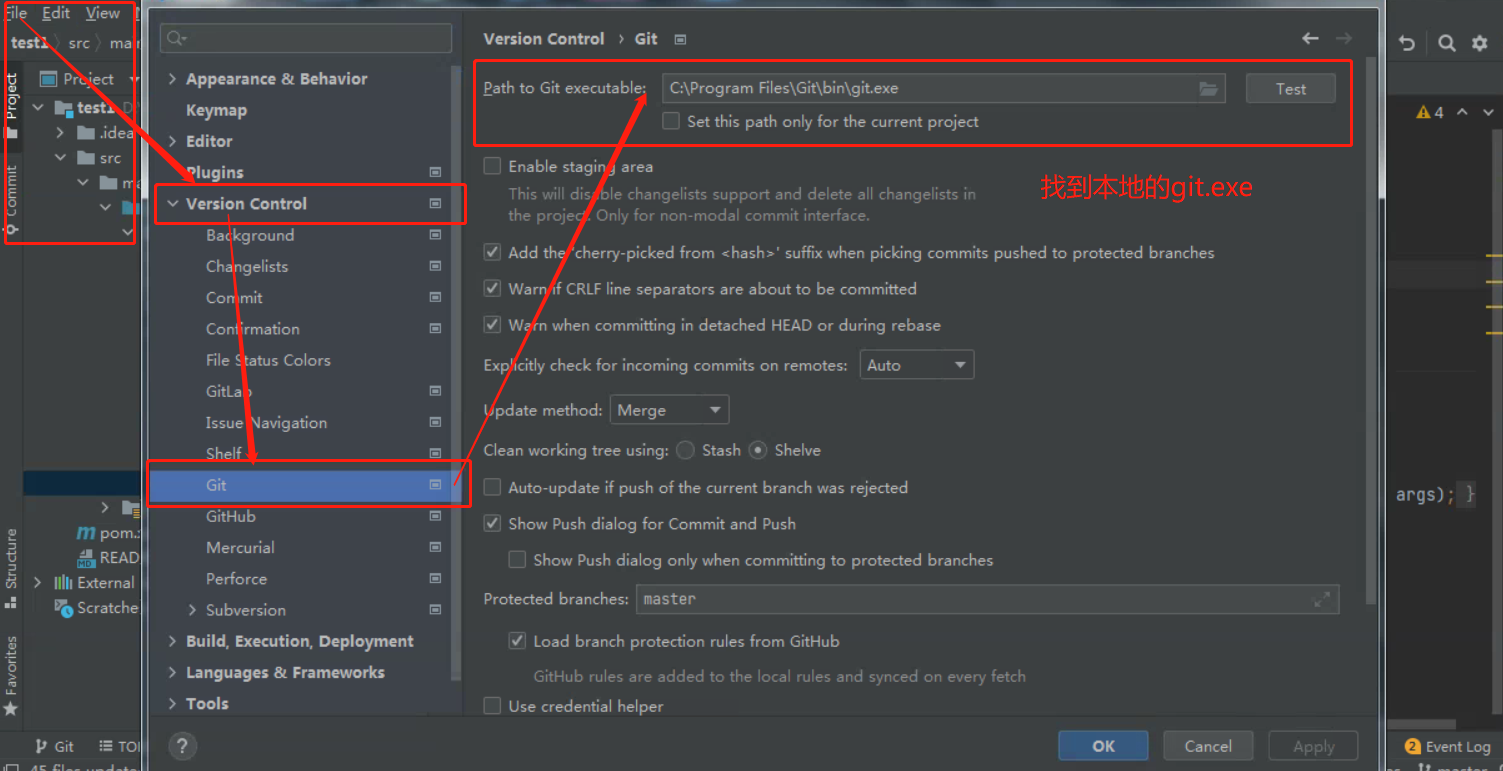Click the back navigation arrow in Settings
The image size is (1503, 771).
point(1310,38)
